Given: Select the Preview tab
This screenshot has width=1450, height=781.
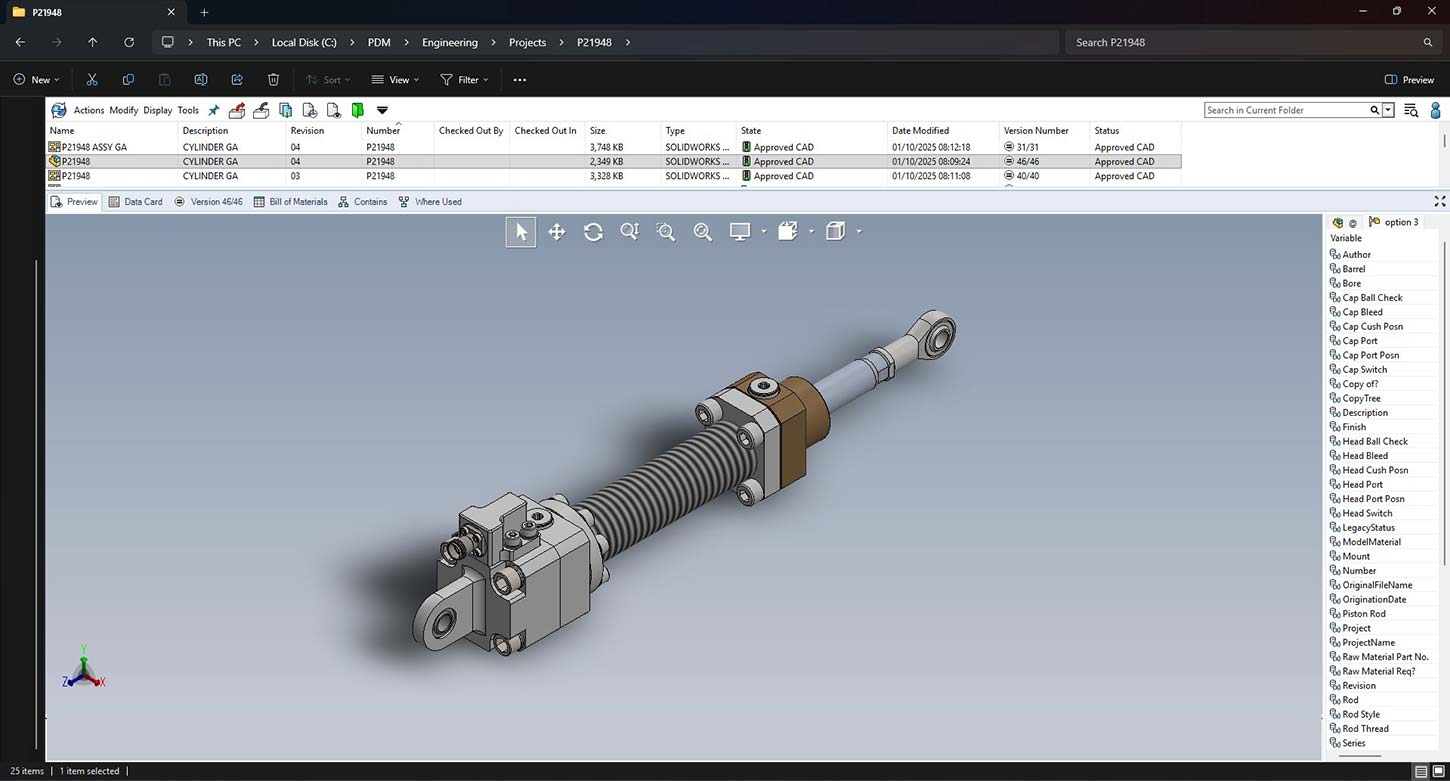Looking at the screenshot, I should [75, 202].
